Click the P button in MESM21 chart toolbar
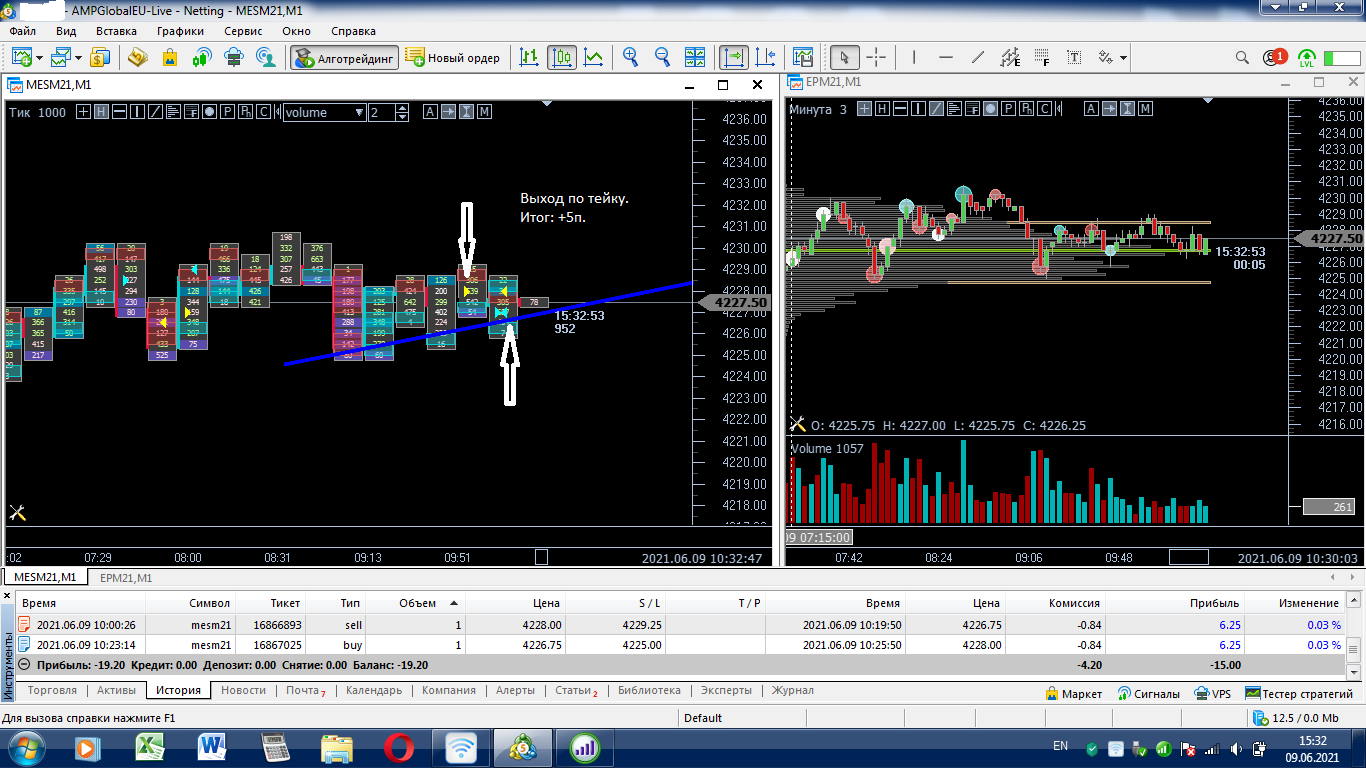Screen dimensions: 1366x768 click(228, 112)
